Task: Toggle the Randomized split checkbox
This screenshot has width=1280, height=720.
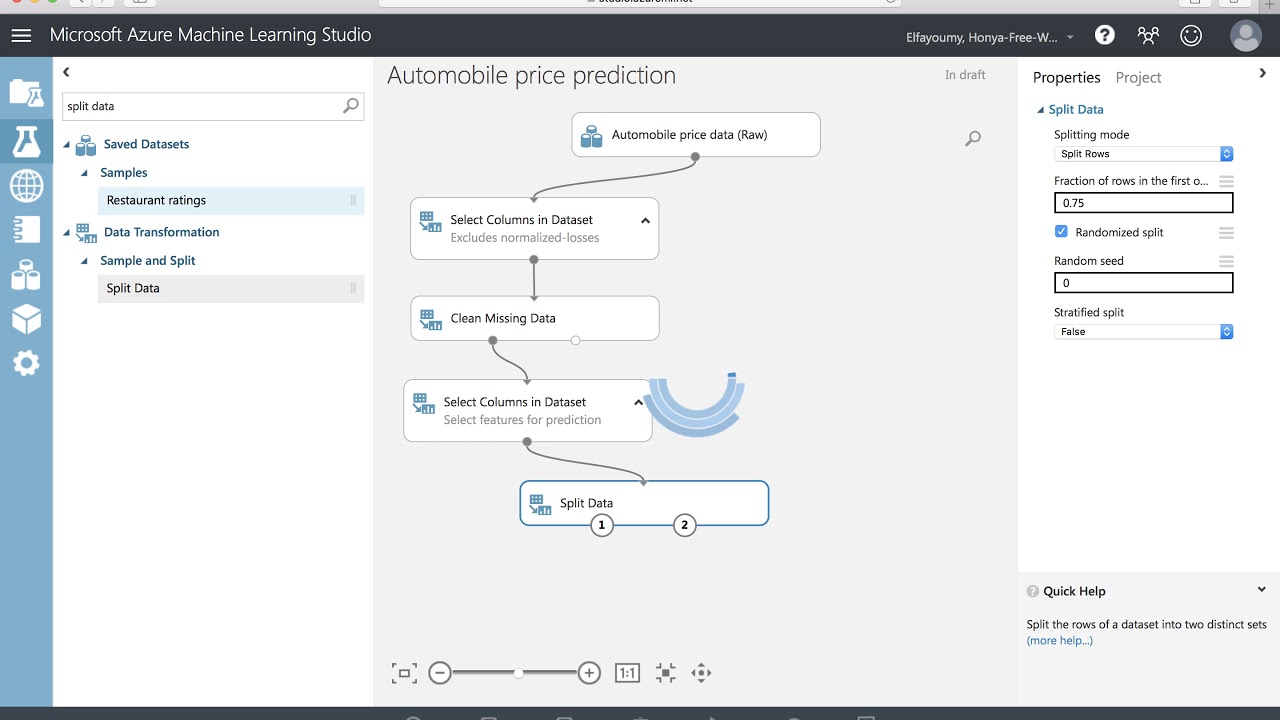Action: (1061, 231)
